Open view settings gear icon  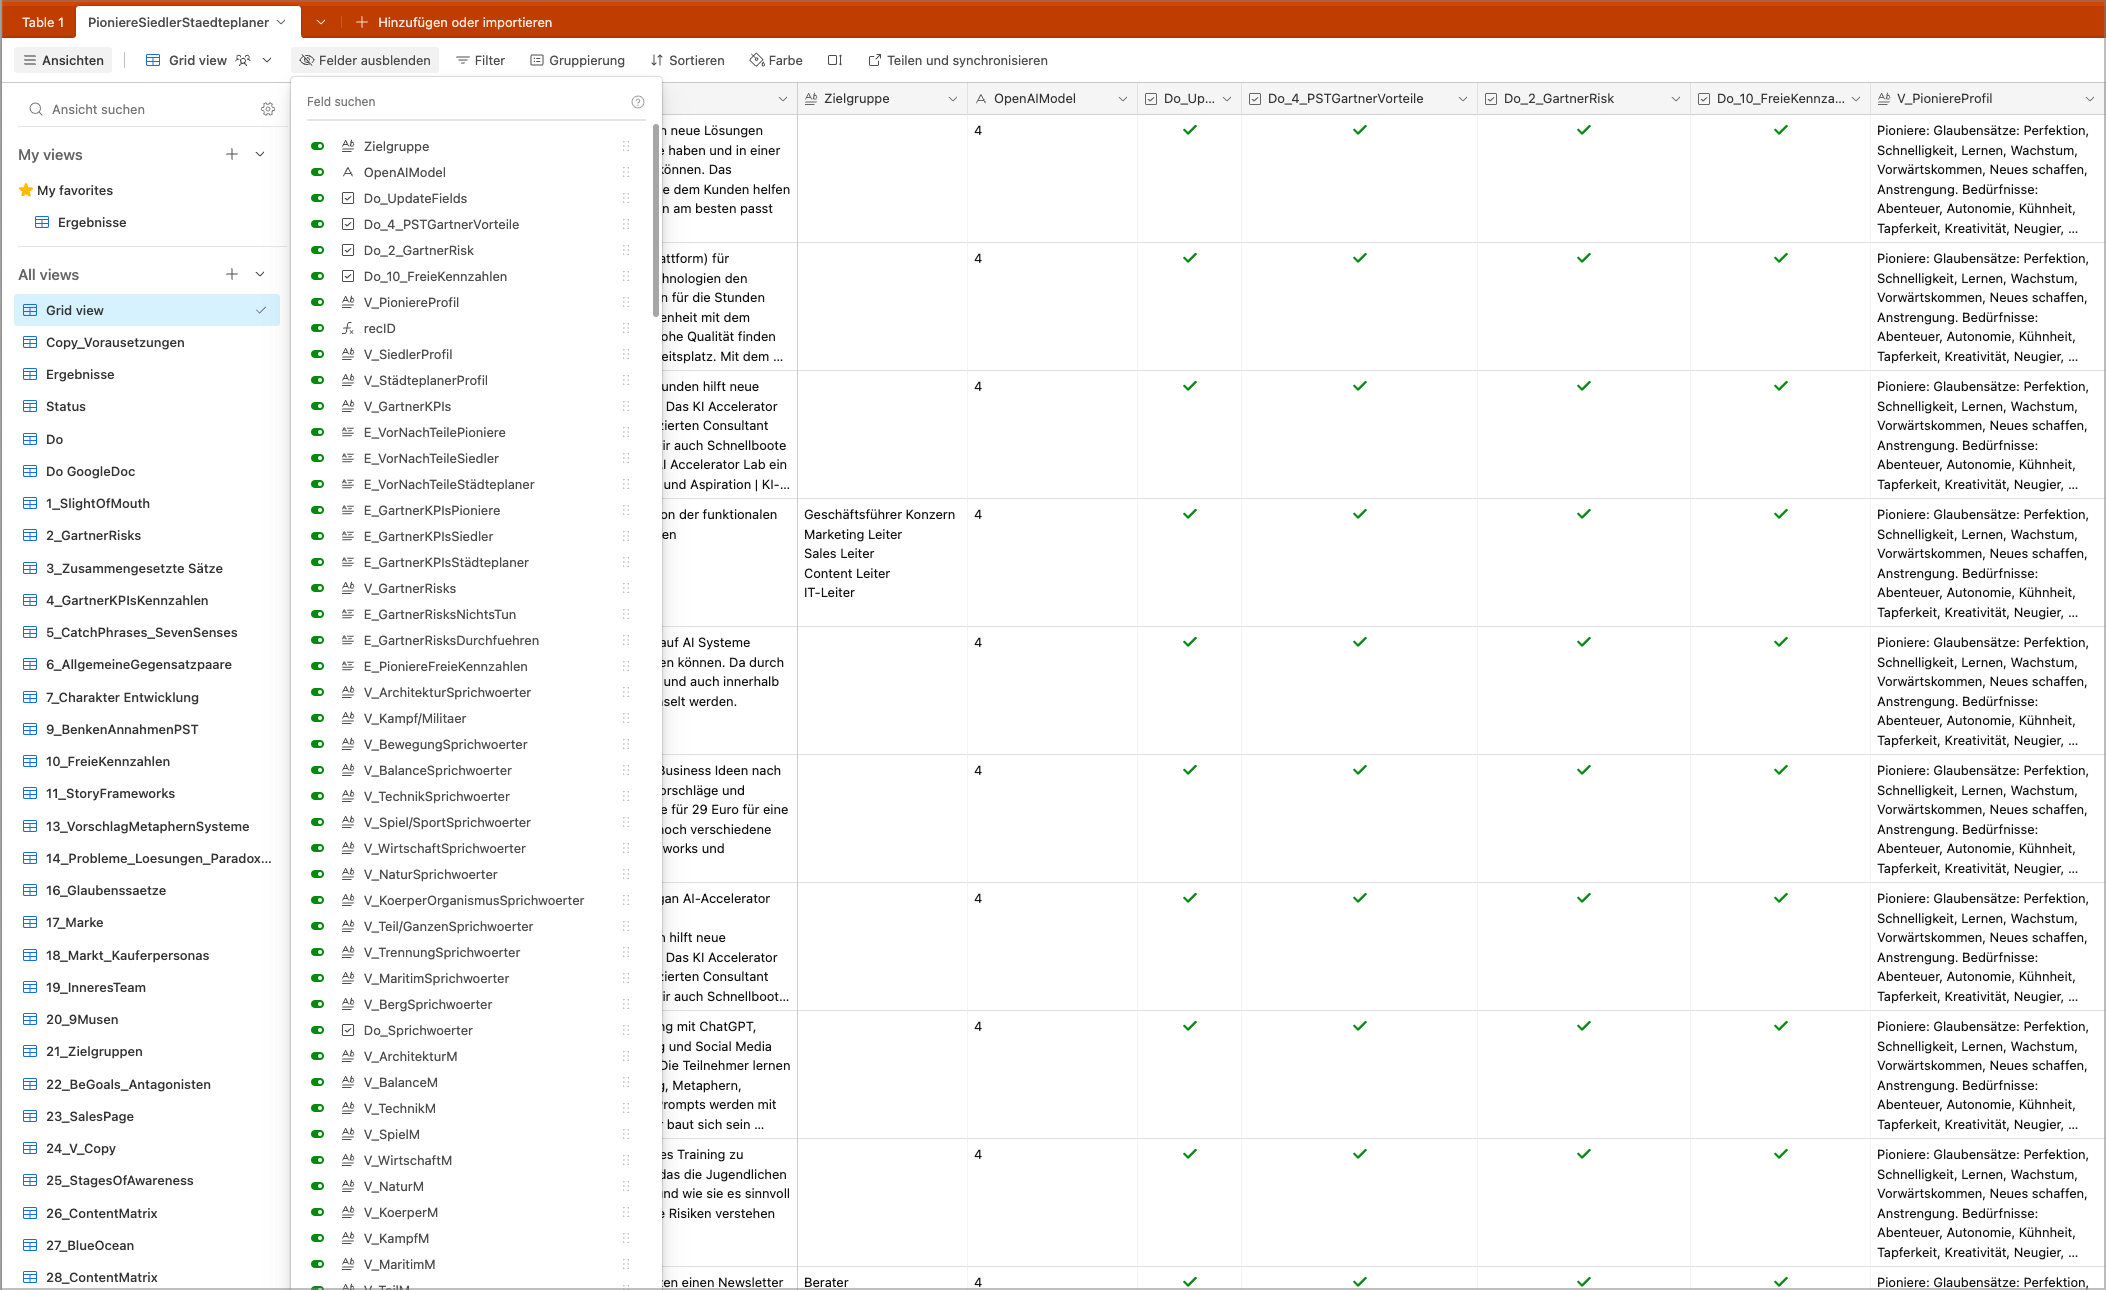[x=268, y=109]
